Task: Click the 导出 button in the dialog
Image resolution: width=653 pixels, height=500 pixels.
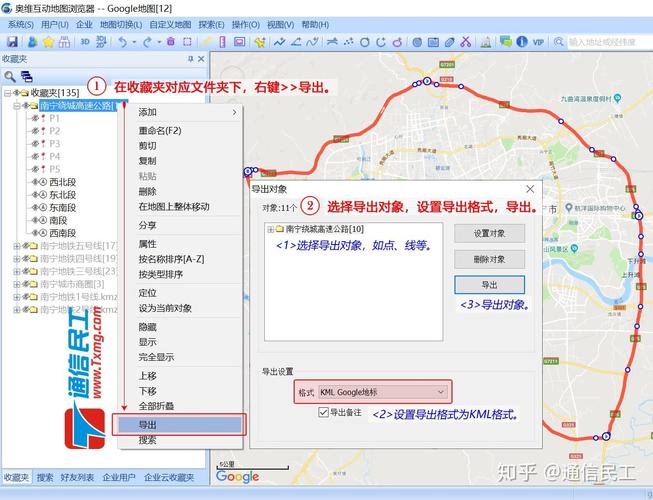Action: tap(489, 285)
